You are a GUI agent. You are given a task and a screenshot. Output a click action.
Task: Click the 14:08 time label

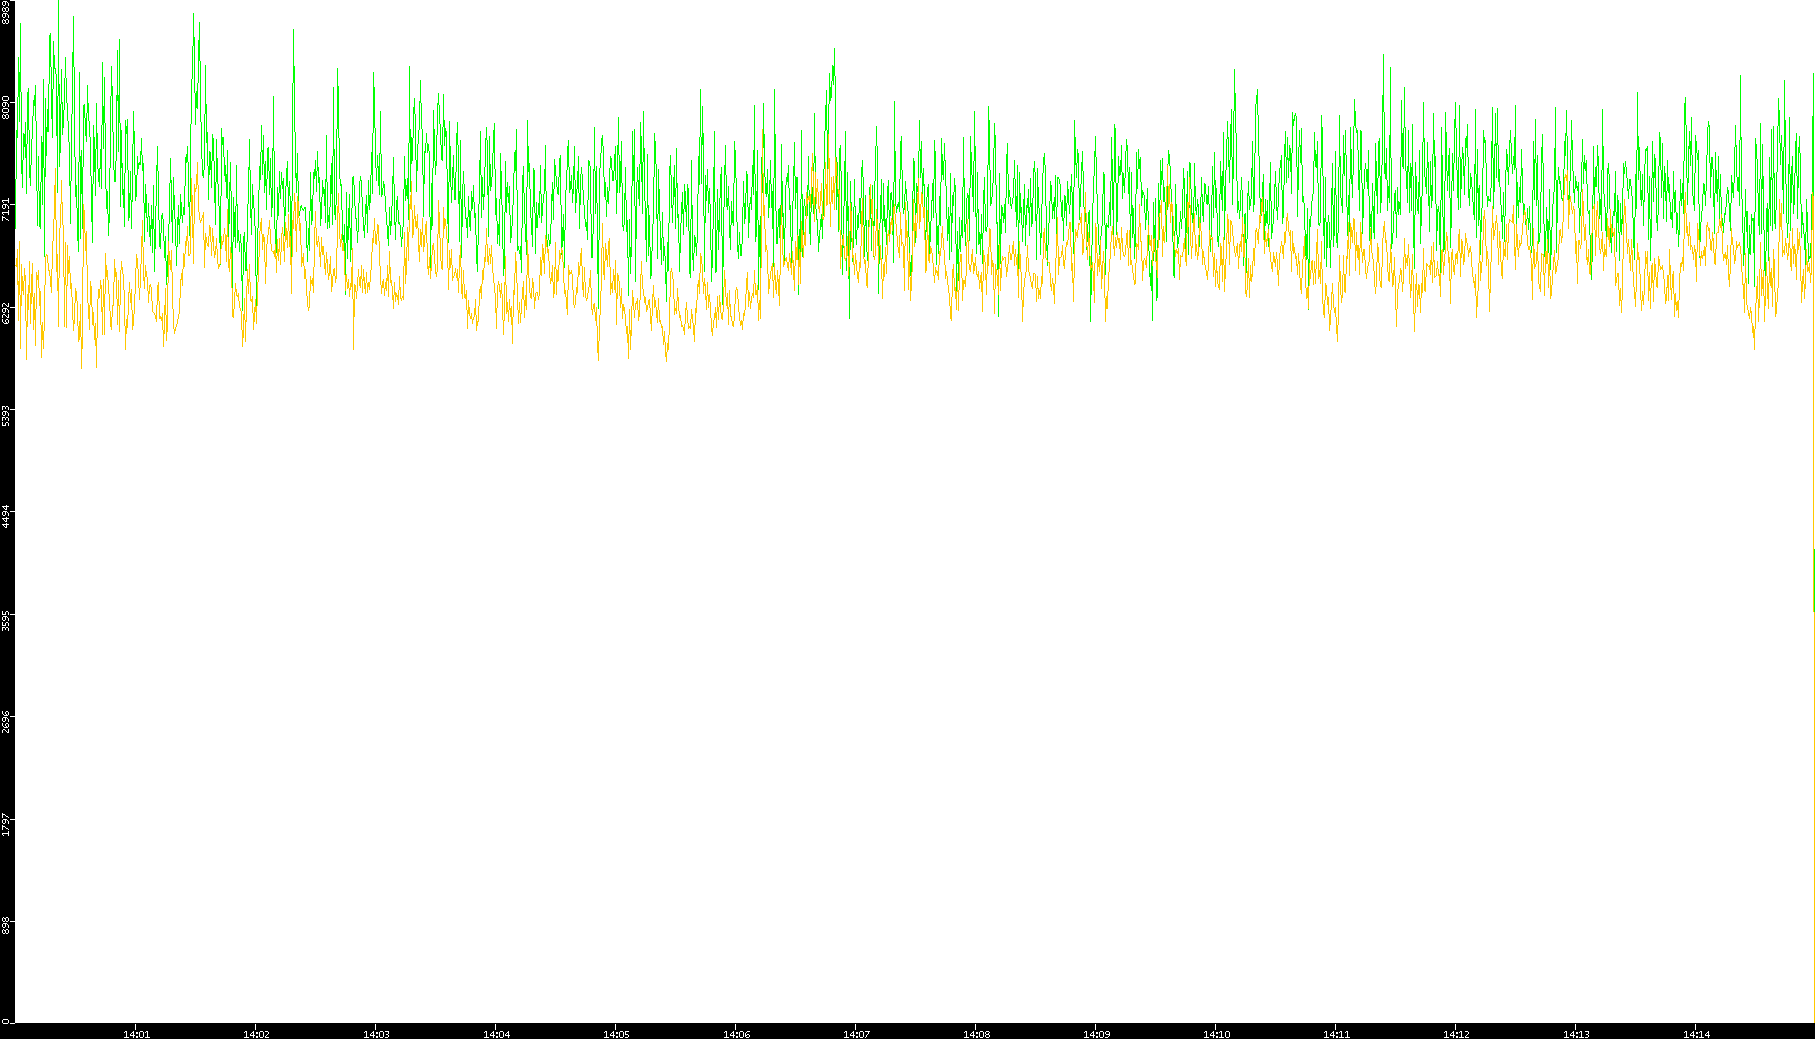pyautogui.click(x=976, y=1034)
